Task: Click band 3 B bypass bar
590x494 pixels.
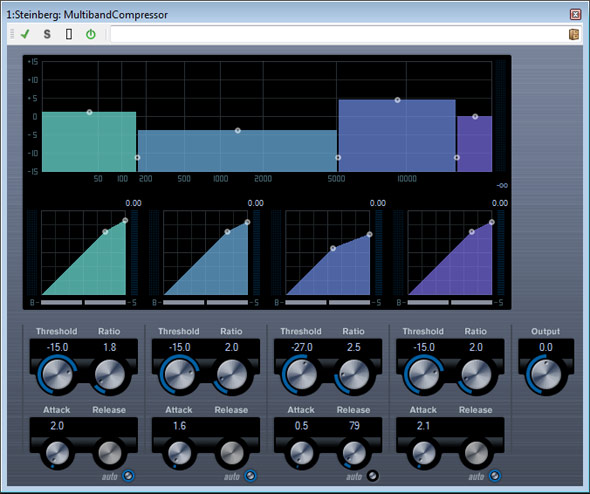Action: click(306, 302)
